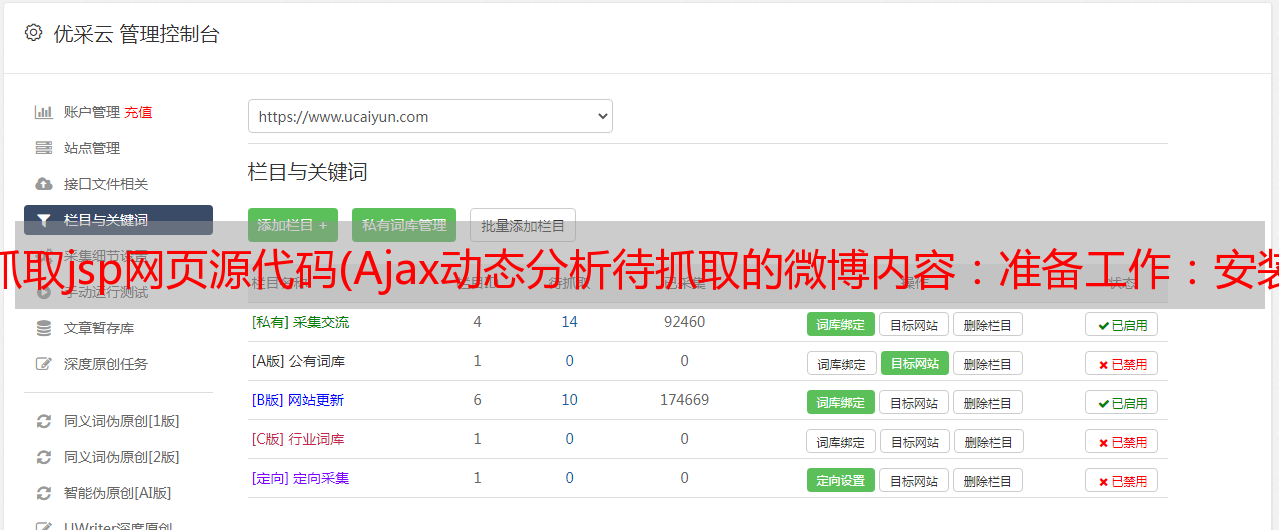Click 删除栏目 in the 公有词库 row
1279x530 pixels.
pyautogui.click(x=987, y=363)
